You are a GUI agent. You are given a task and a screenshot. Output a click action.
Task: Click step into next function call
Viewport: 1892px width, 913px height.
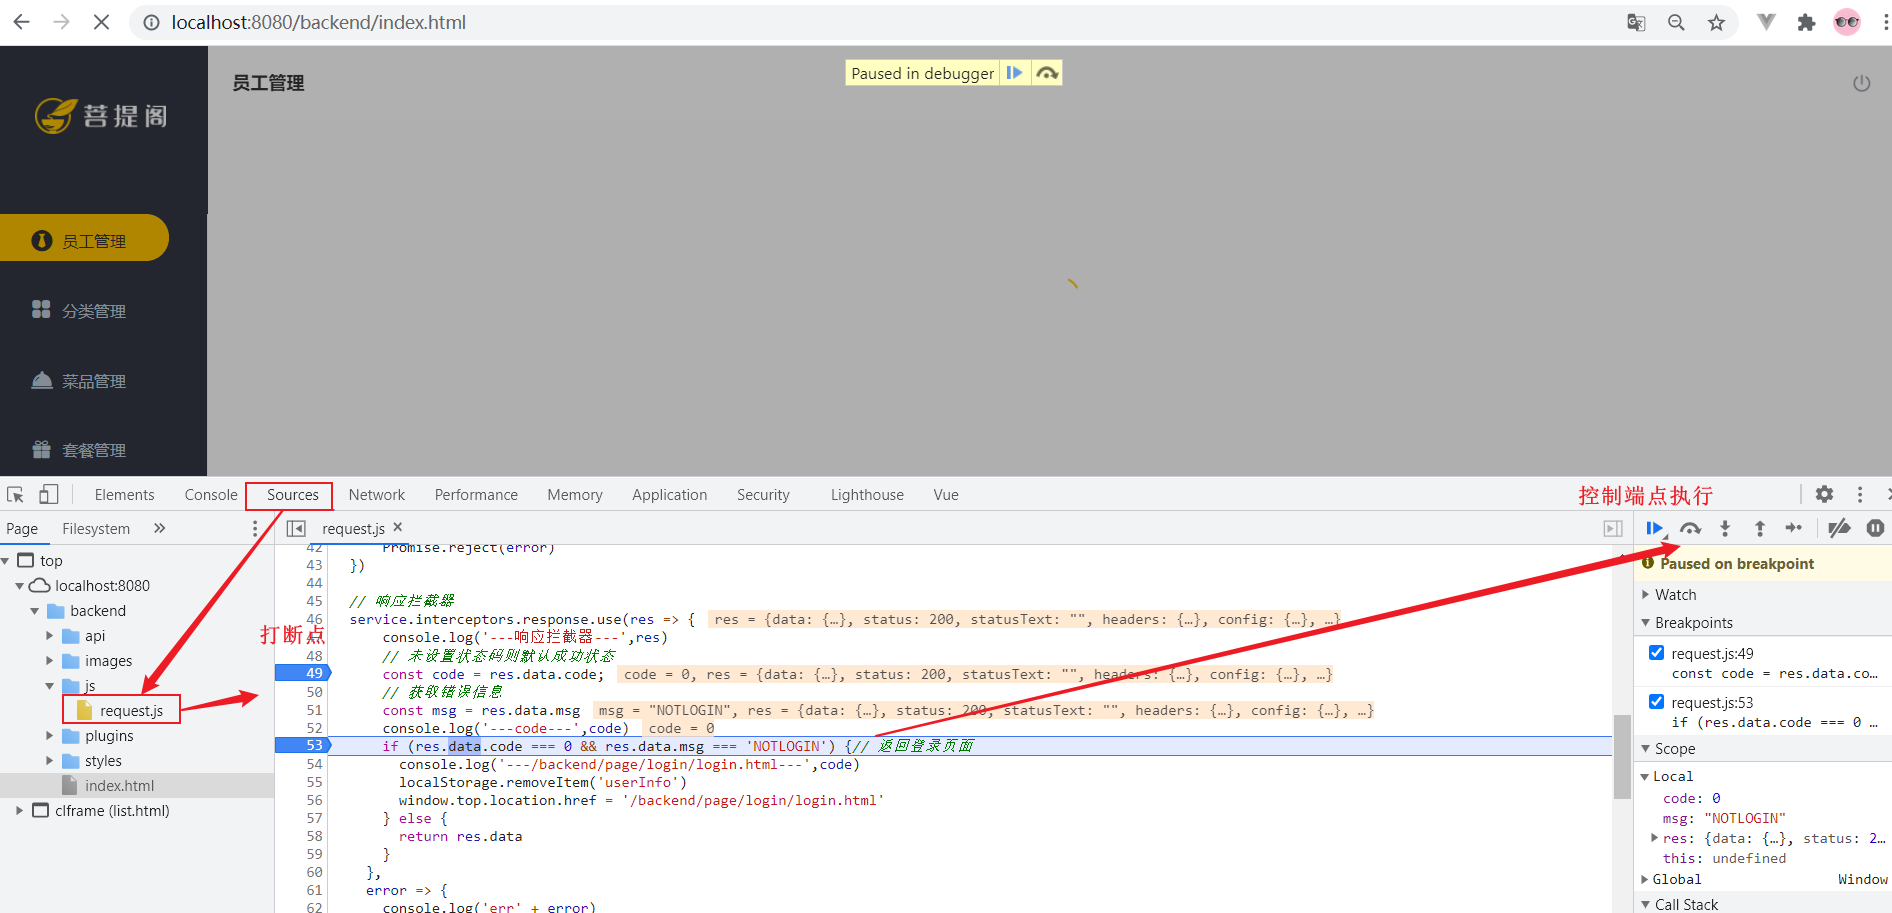tap(1725, 528)
